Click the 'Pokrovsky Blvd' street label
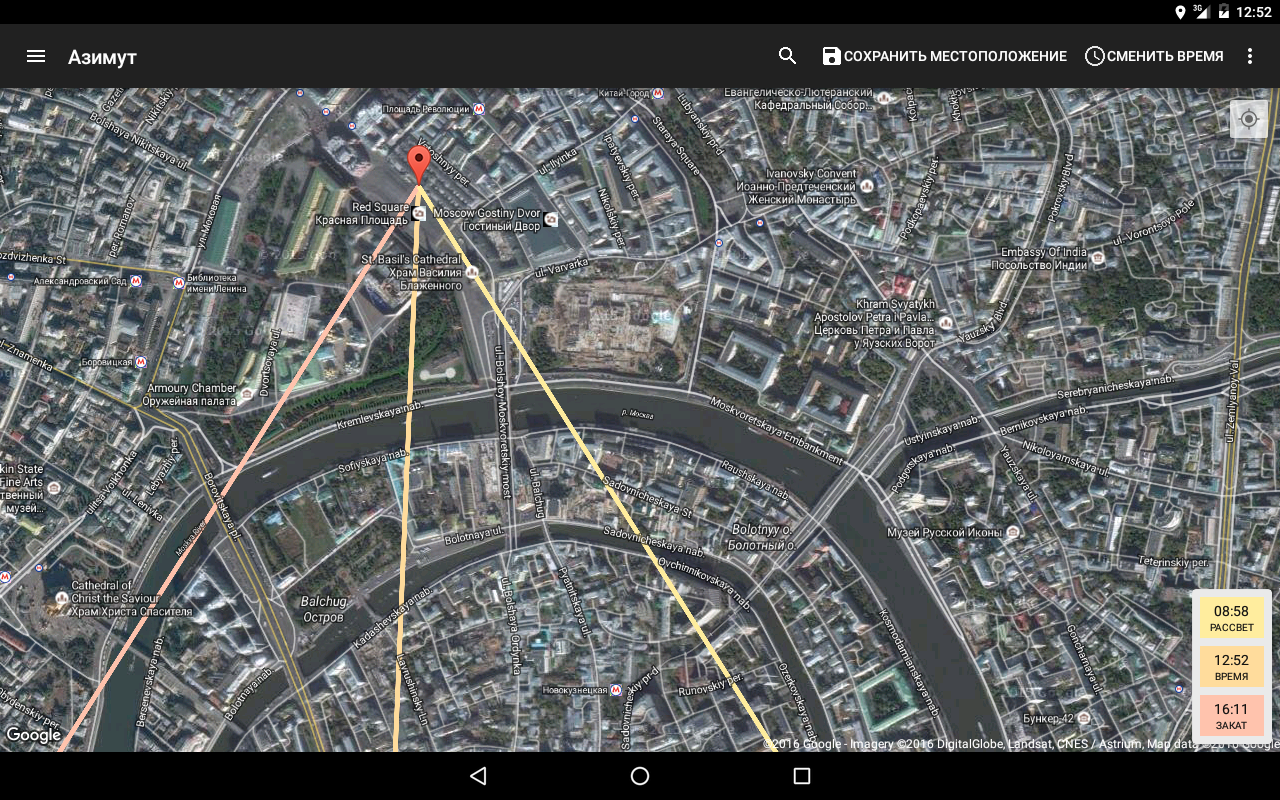 pos(1059,187)
